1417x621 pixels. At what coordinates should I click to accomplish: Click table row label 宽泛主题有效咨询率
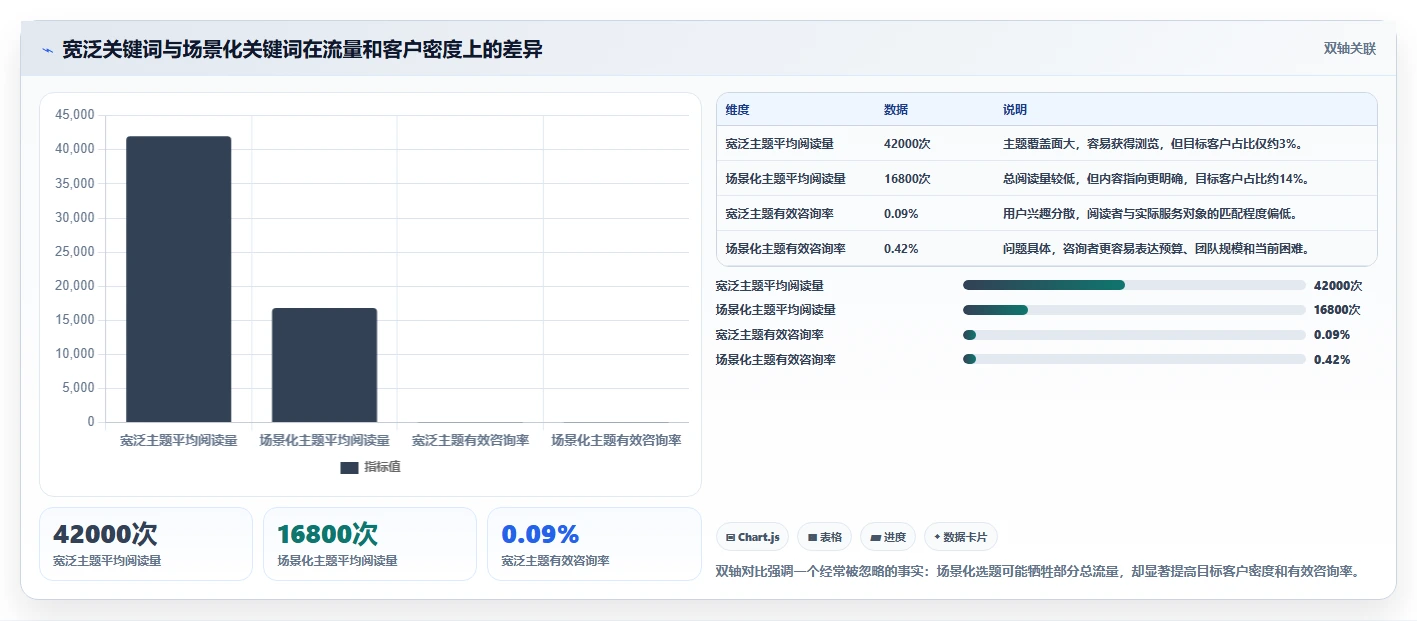pyautogui.click(x=780, y=214)
